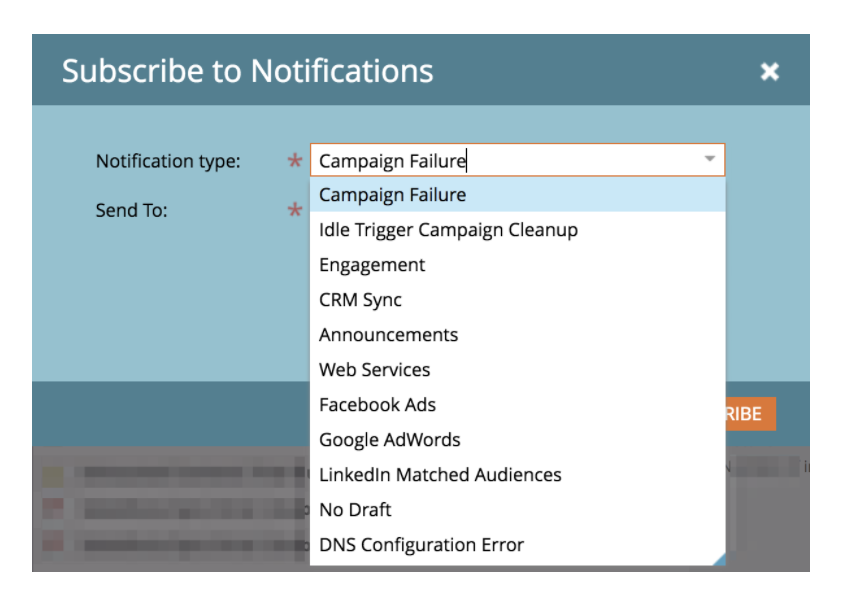Pick CRM Sync from the dropdown list
The width and height of the screenshot is (854, 600).
point(360,300)
